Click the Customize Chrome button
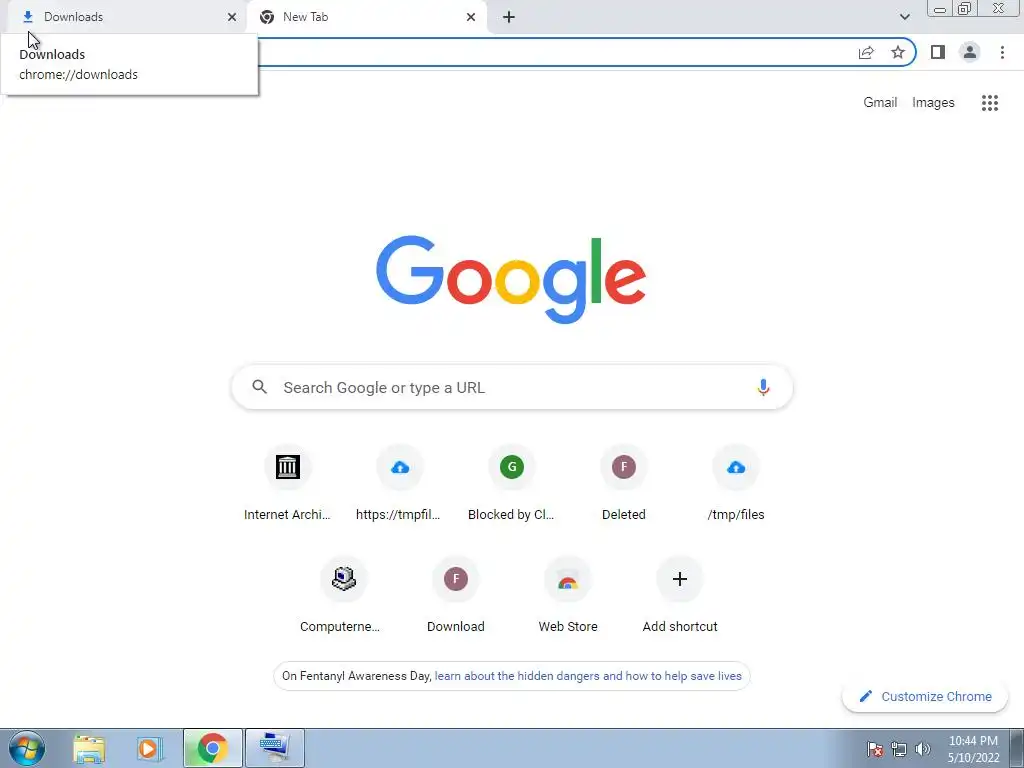This screenshot has width=1024, height=768. pyautogui.click(x=925, y=696)
